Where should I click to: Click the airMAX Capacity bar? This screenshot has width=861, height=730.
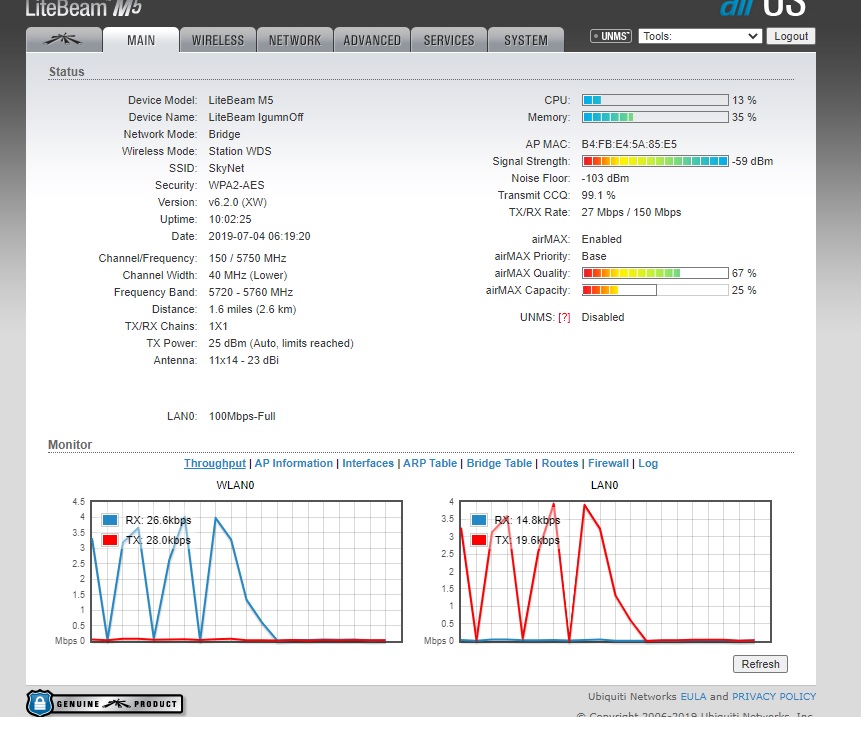(x=655, y=290)
